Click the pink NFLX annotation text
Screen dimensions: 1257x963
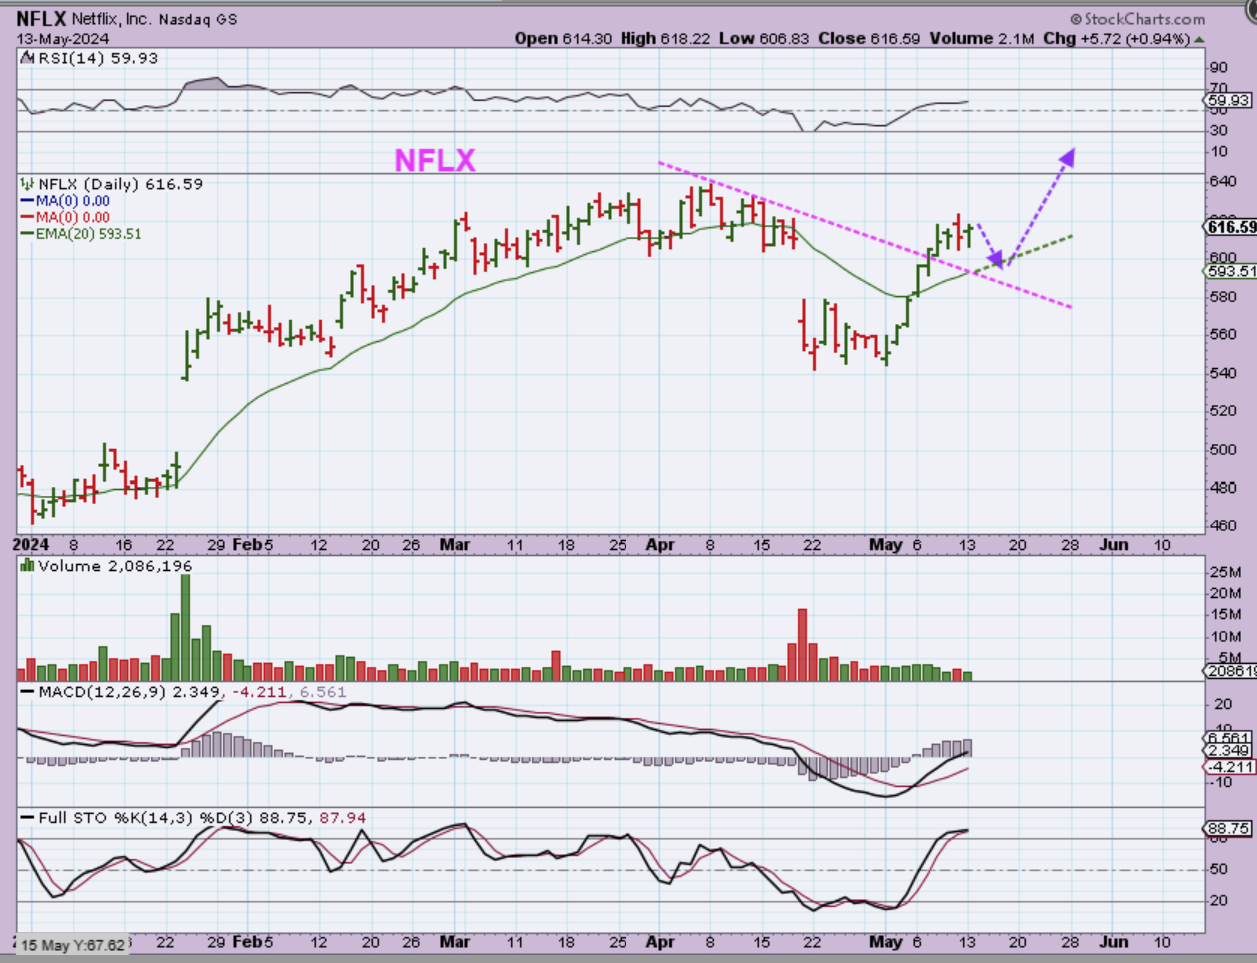click(x=434, y=160)
